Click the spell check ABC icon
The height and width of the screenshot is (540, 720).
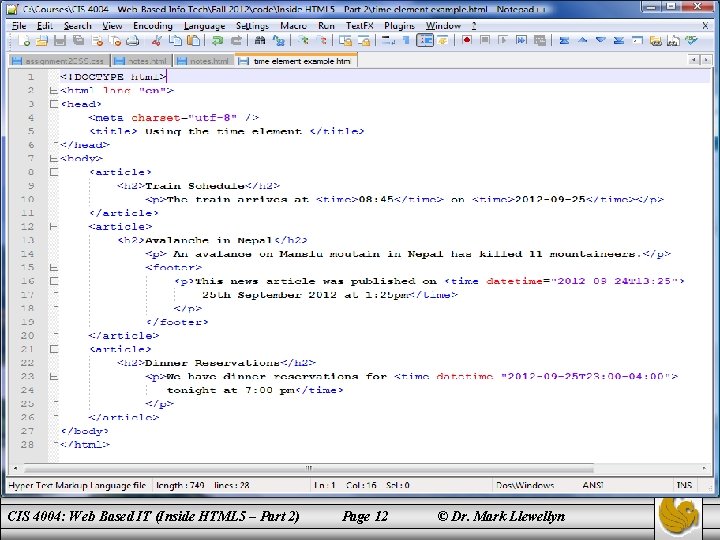coord(691,40)
